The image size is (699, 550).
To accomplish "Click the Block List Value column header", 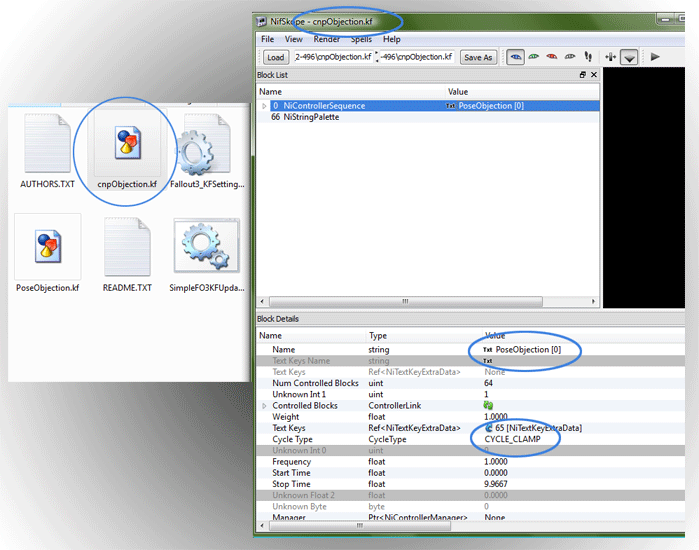I will pyautogui.click(x=522, y=92).
